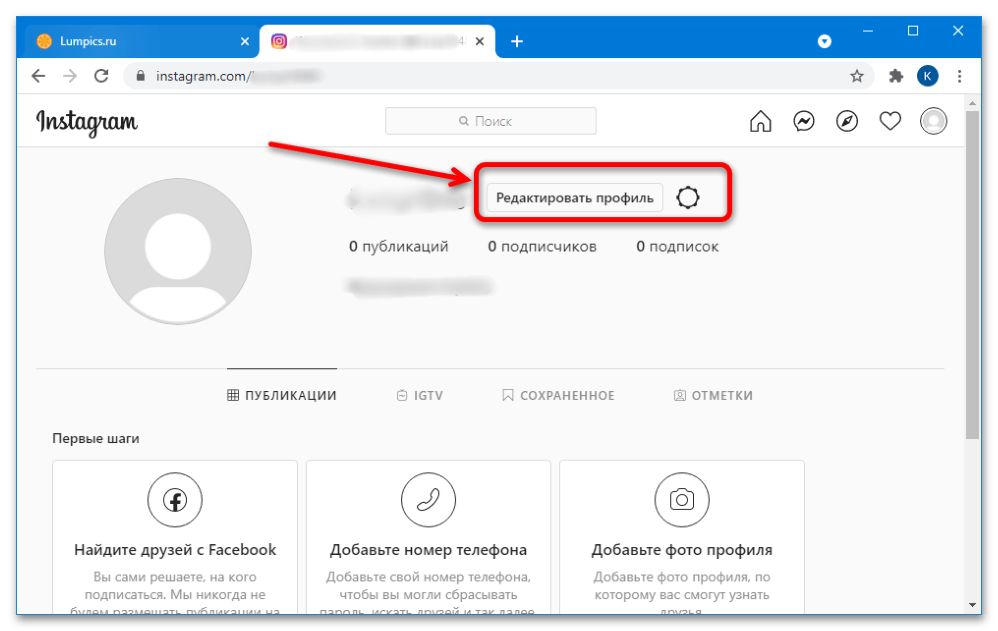Viewport: 998px width, 631px height.
Task: Click the Facebook icon in first card
Action: [x=174, y=499]
